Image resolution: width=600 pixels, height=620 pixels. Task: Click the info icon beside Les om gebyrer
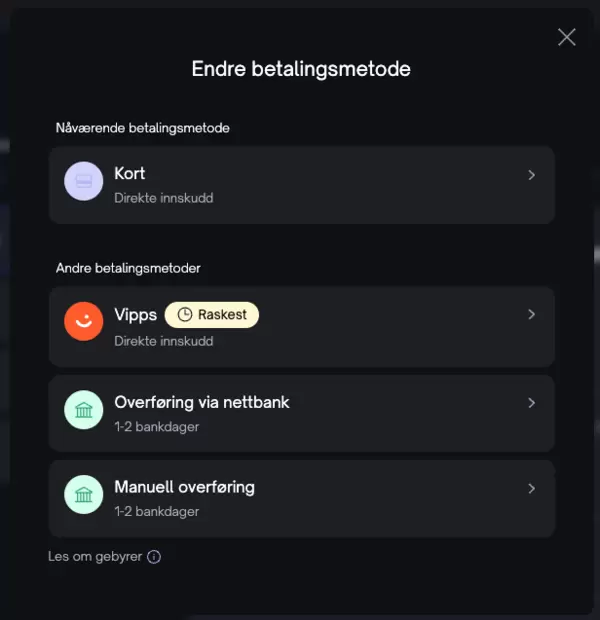coord(154,557)
